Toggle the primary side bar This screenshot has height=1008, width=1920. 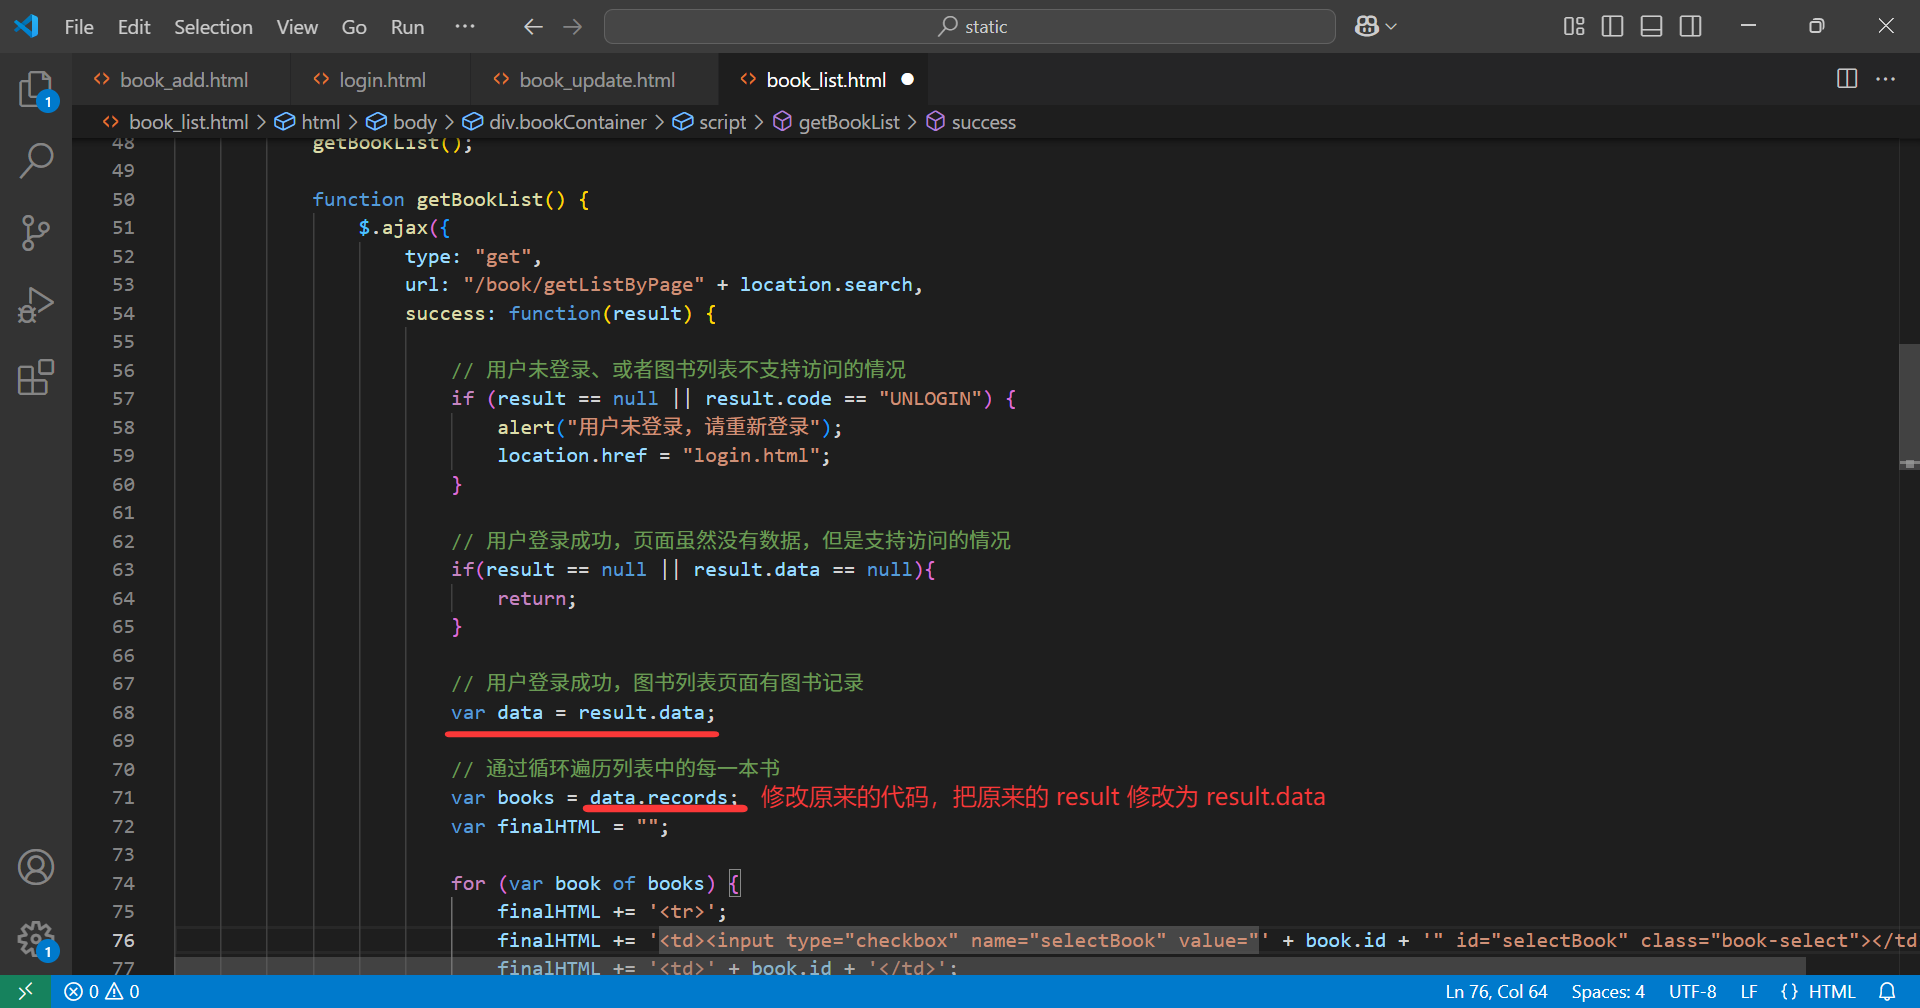(x=1612, y=26)
